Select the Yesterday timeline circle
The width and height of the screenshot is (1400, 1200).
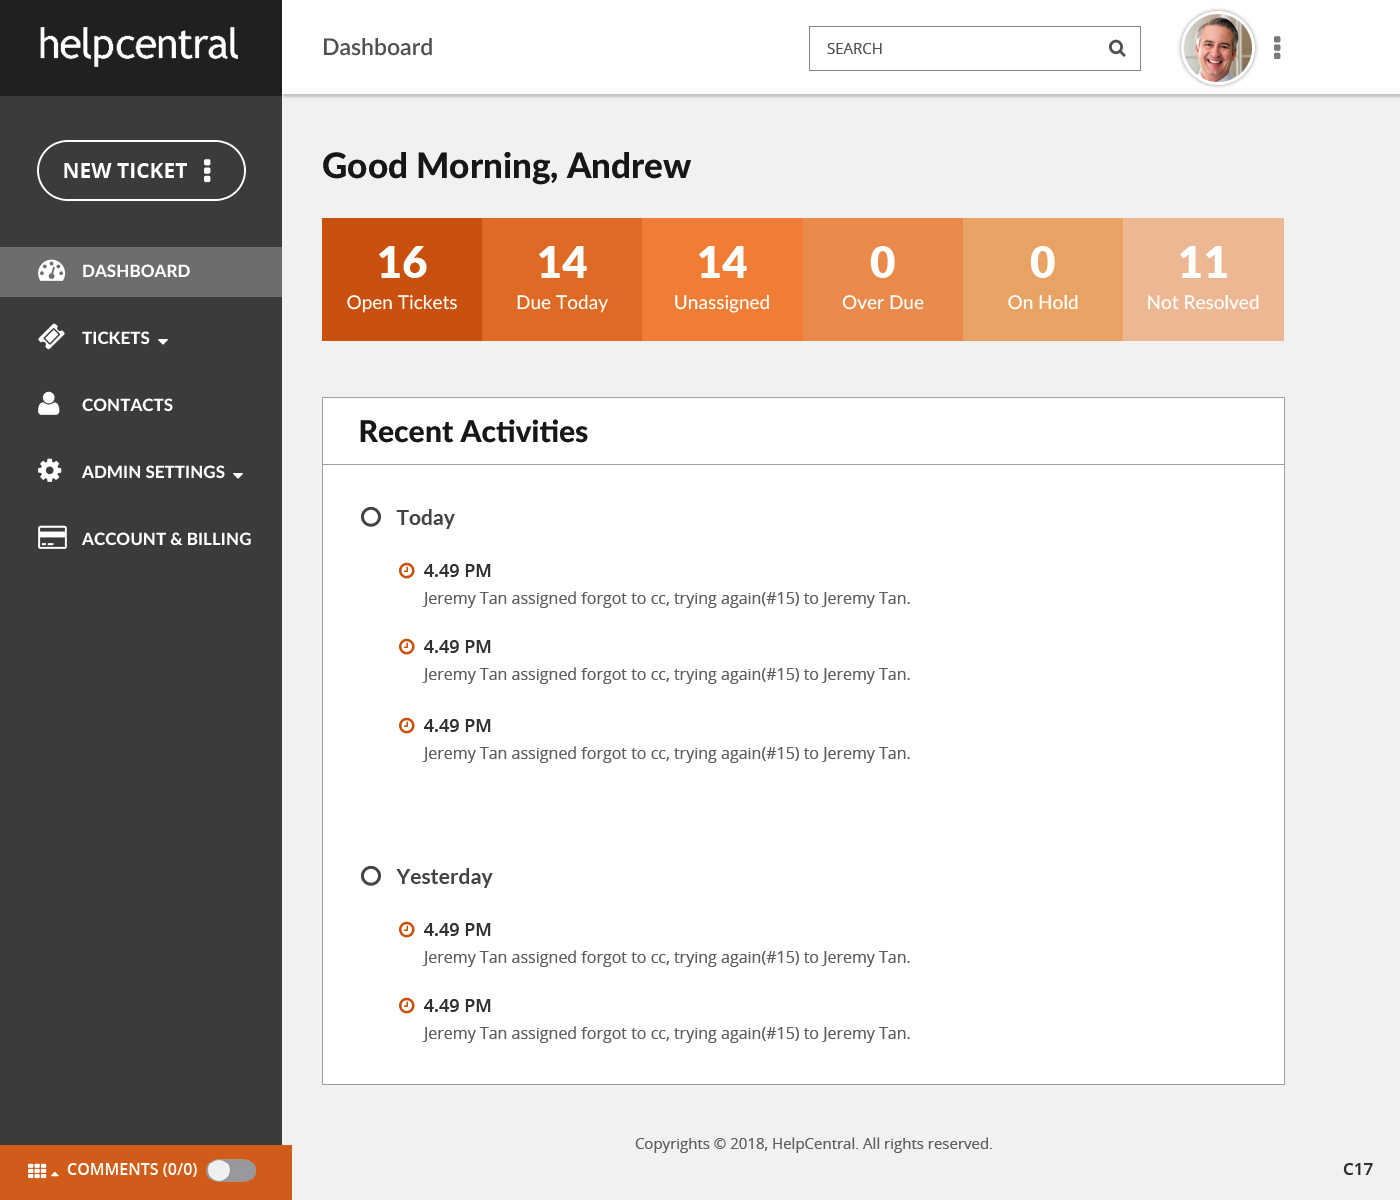[x=371, y=876]
